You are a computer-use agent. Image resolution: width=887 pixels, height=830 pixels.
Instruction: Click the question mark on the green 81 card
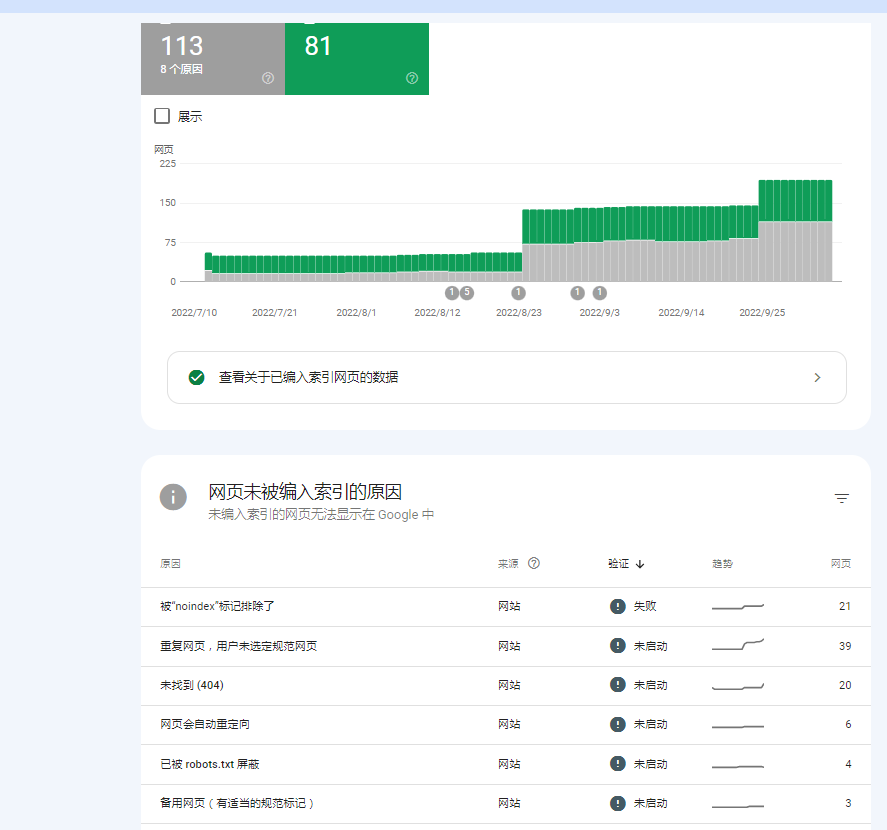tap(411, 78)
